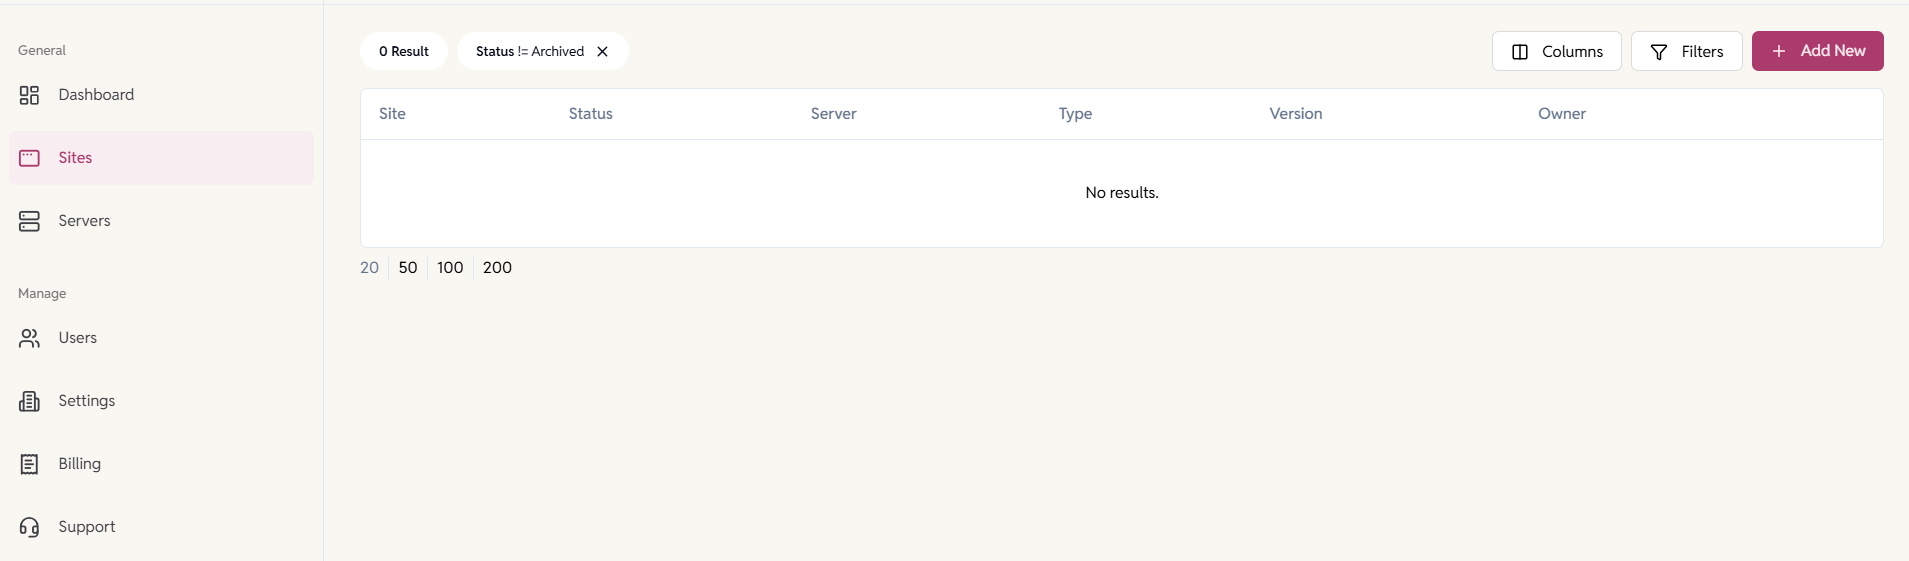Click the Status column header
The image size is (1909, 561).
590,114
